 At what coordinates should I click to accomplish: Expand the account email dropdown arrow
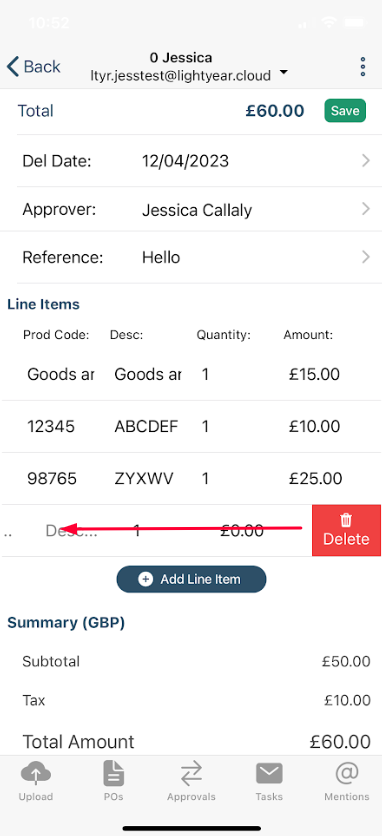click(284, 73)
